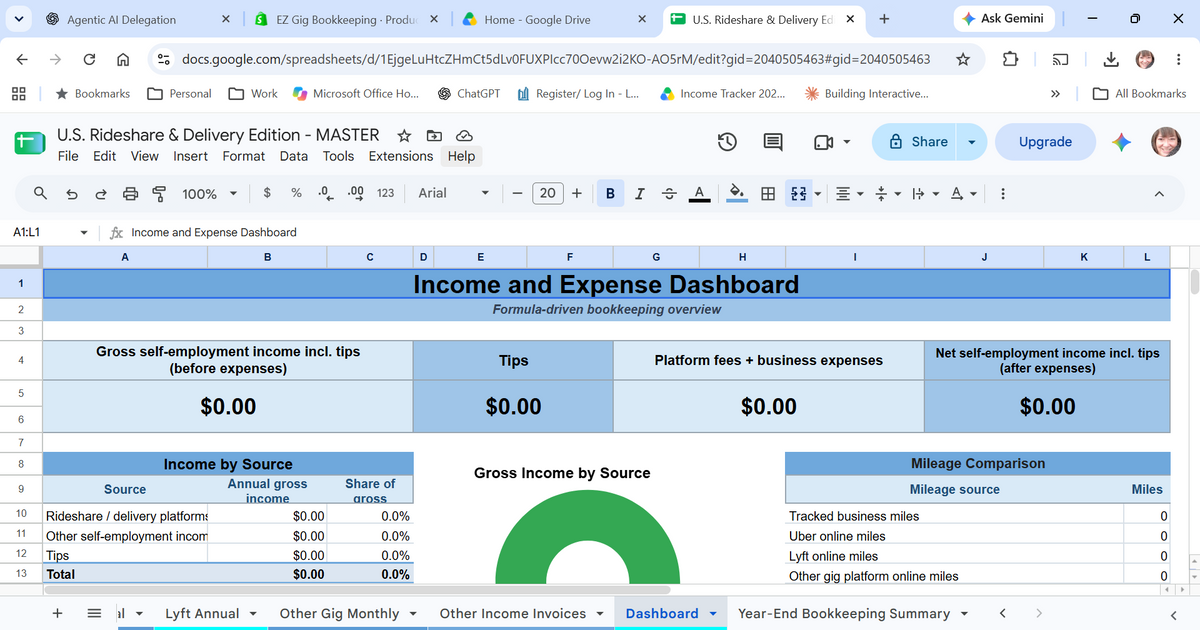Open Gemini sparkle in Sheets
The width and height of the screenshot is (1200, 630).
tap(1122, 142)
